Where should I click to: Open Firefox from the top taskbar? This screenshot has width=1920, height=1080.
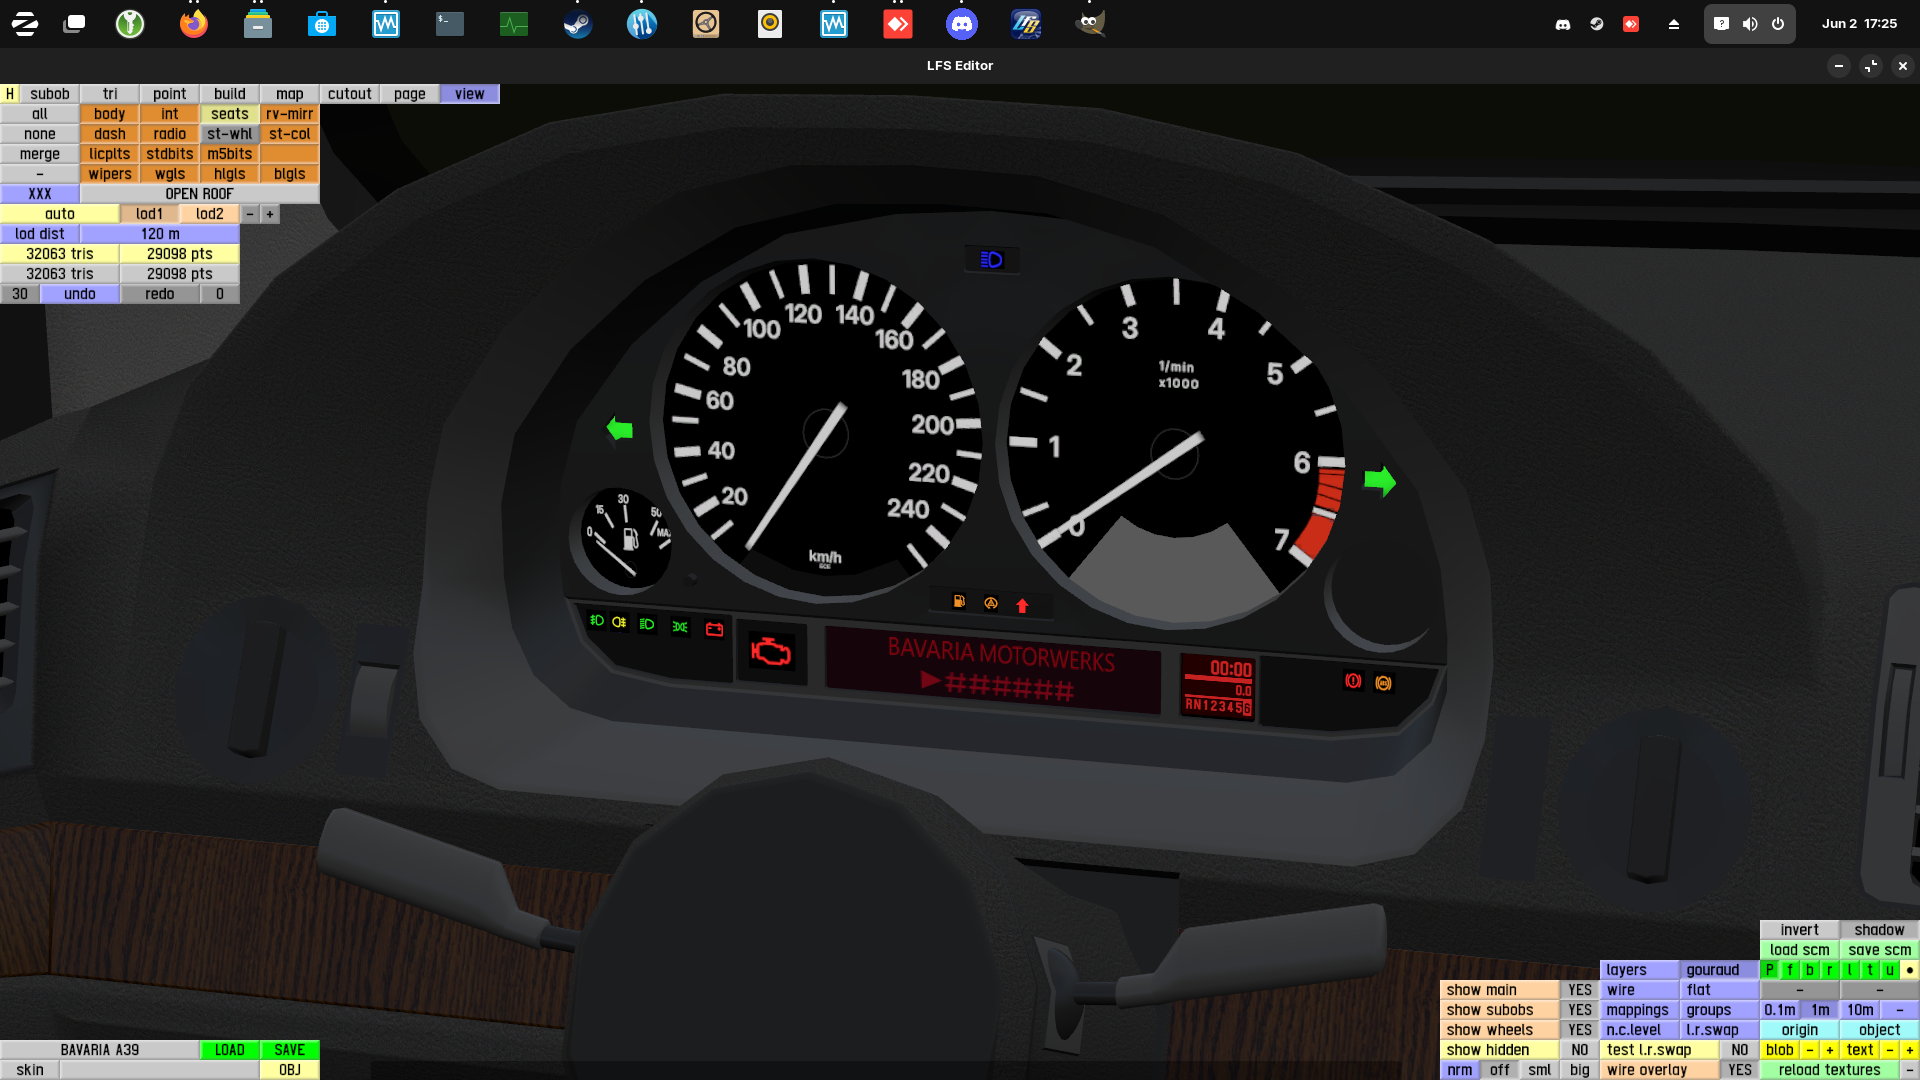click(x=194, y=24)
